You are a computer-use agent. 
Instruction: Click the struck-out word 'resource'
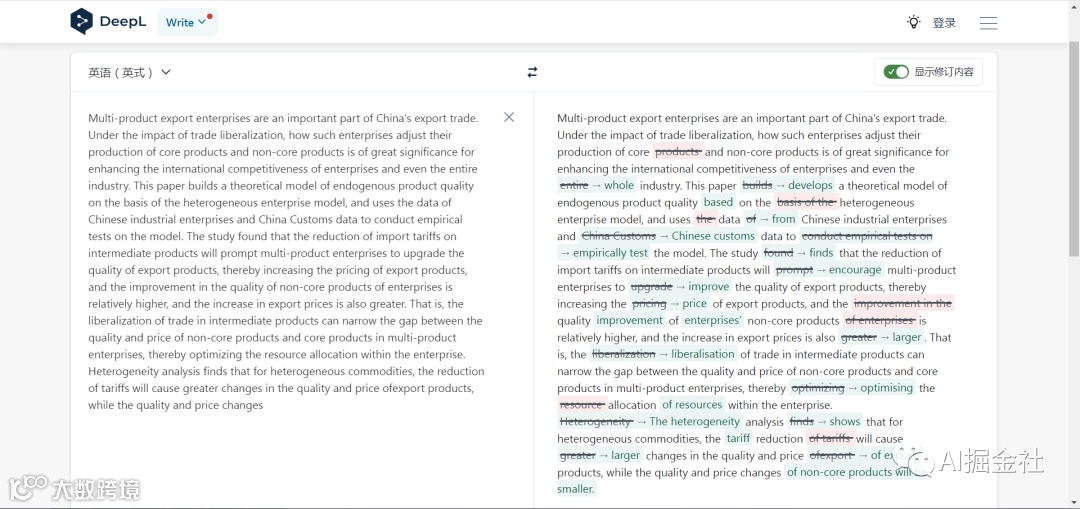582,405
